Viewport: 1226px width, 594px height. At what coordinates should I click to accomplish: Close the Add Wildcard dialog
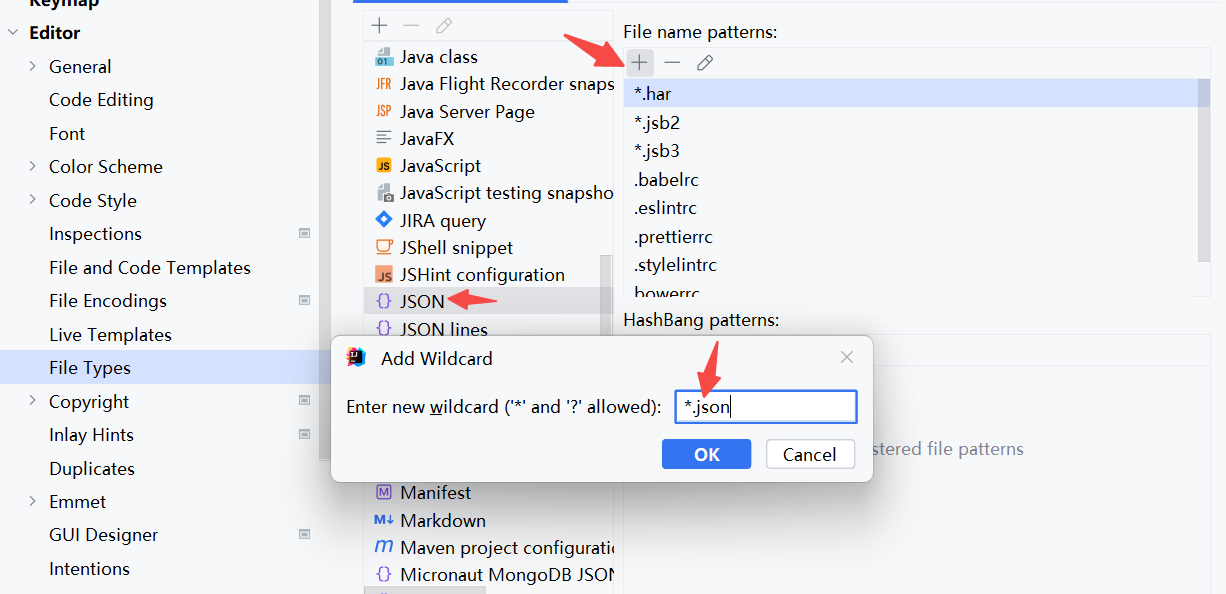(x=846, y=358)
